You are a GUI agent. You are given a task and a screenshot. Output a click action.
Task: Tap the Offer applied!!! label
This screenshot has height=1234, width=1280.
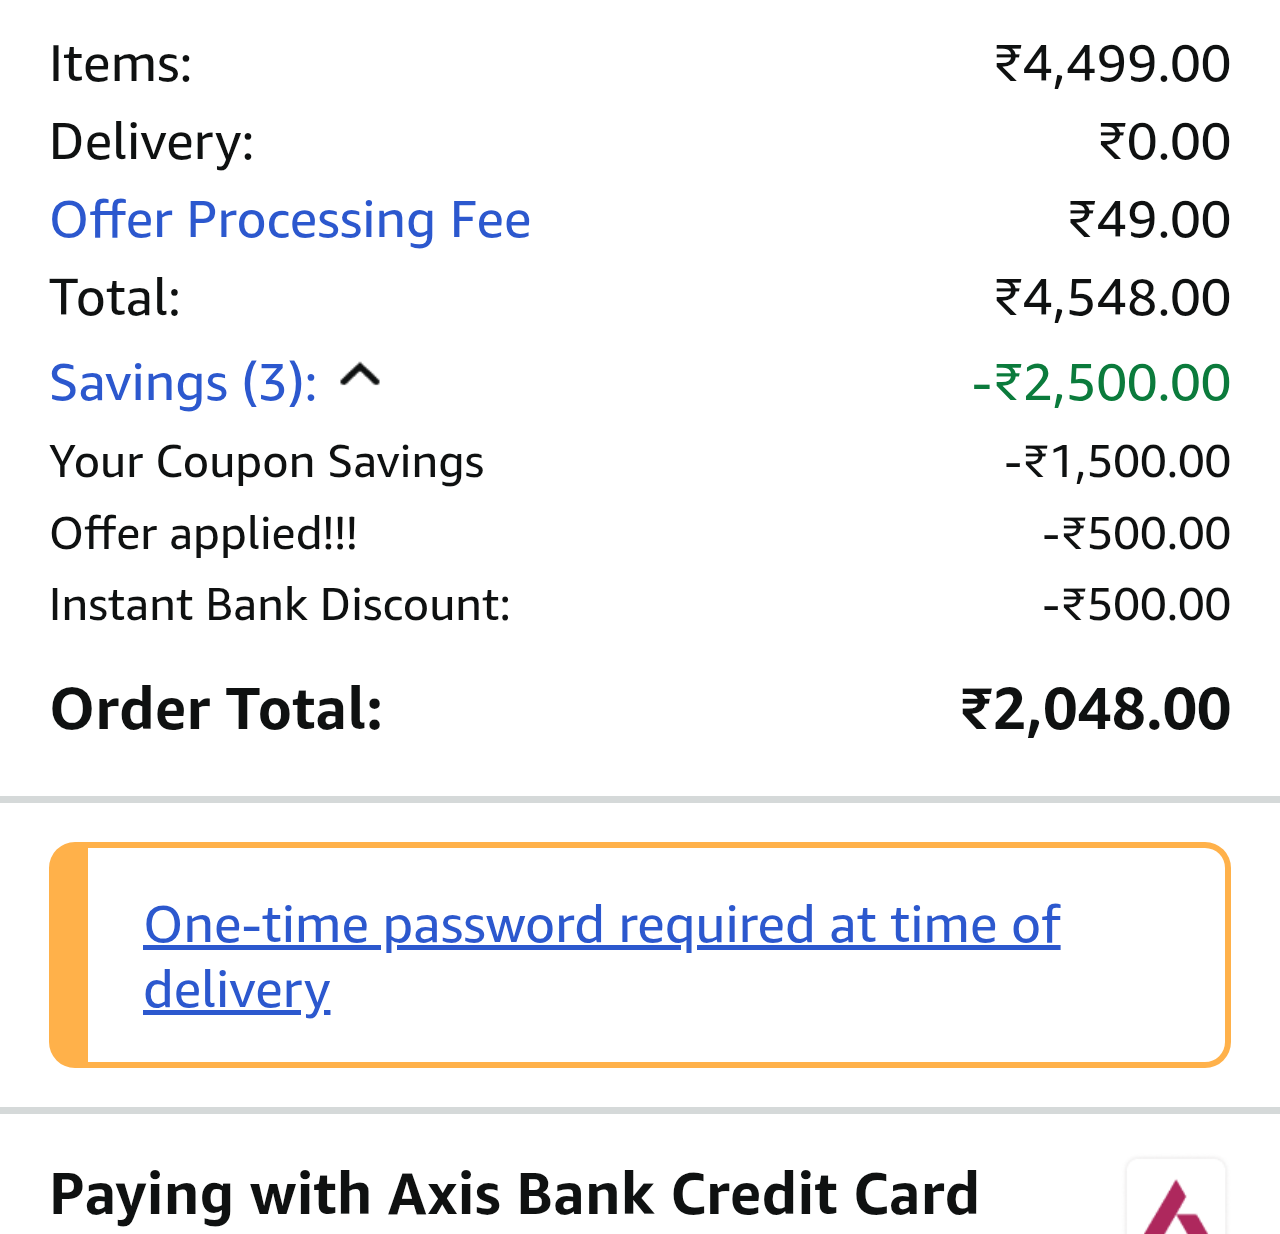(203, 534)
